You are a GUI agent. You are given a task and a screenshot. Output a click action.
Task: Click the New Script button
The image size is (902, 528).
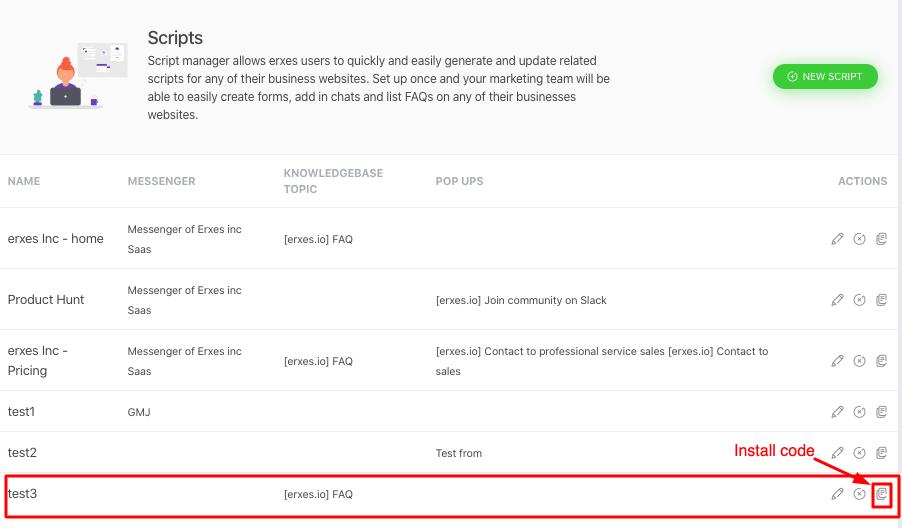coord(825,77)
